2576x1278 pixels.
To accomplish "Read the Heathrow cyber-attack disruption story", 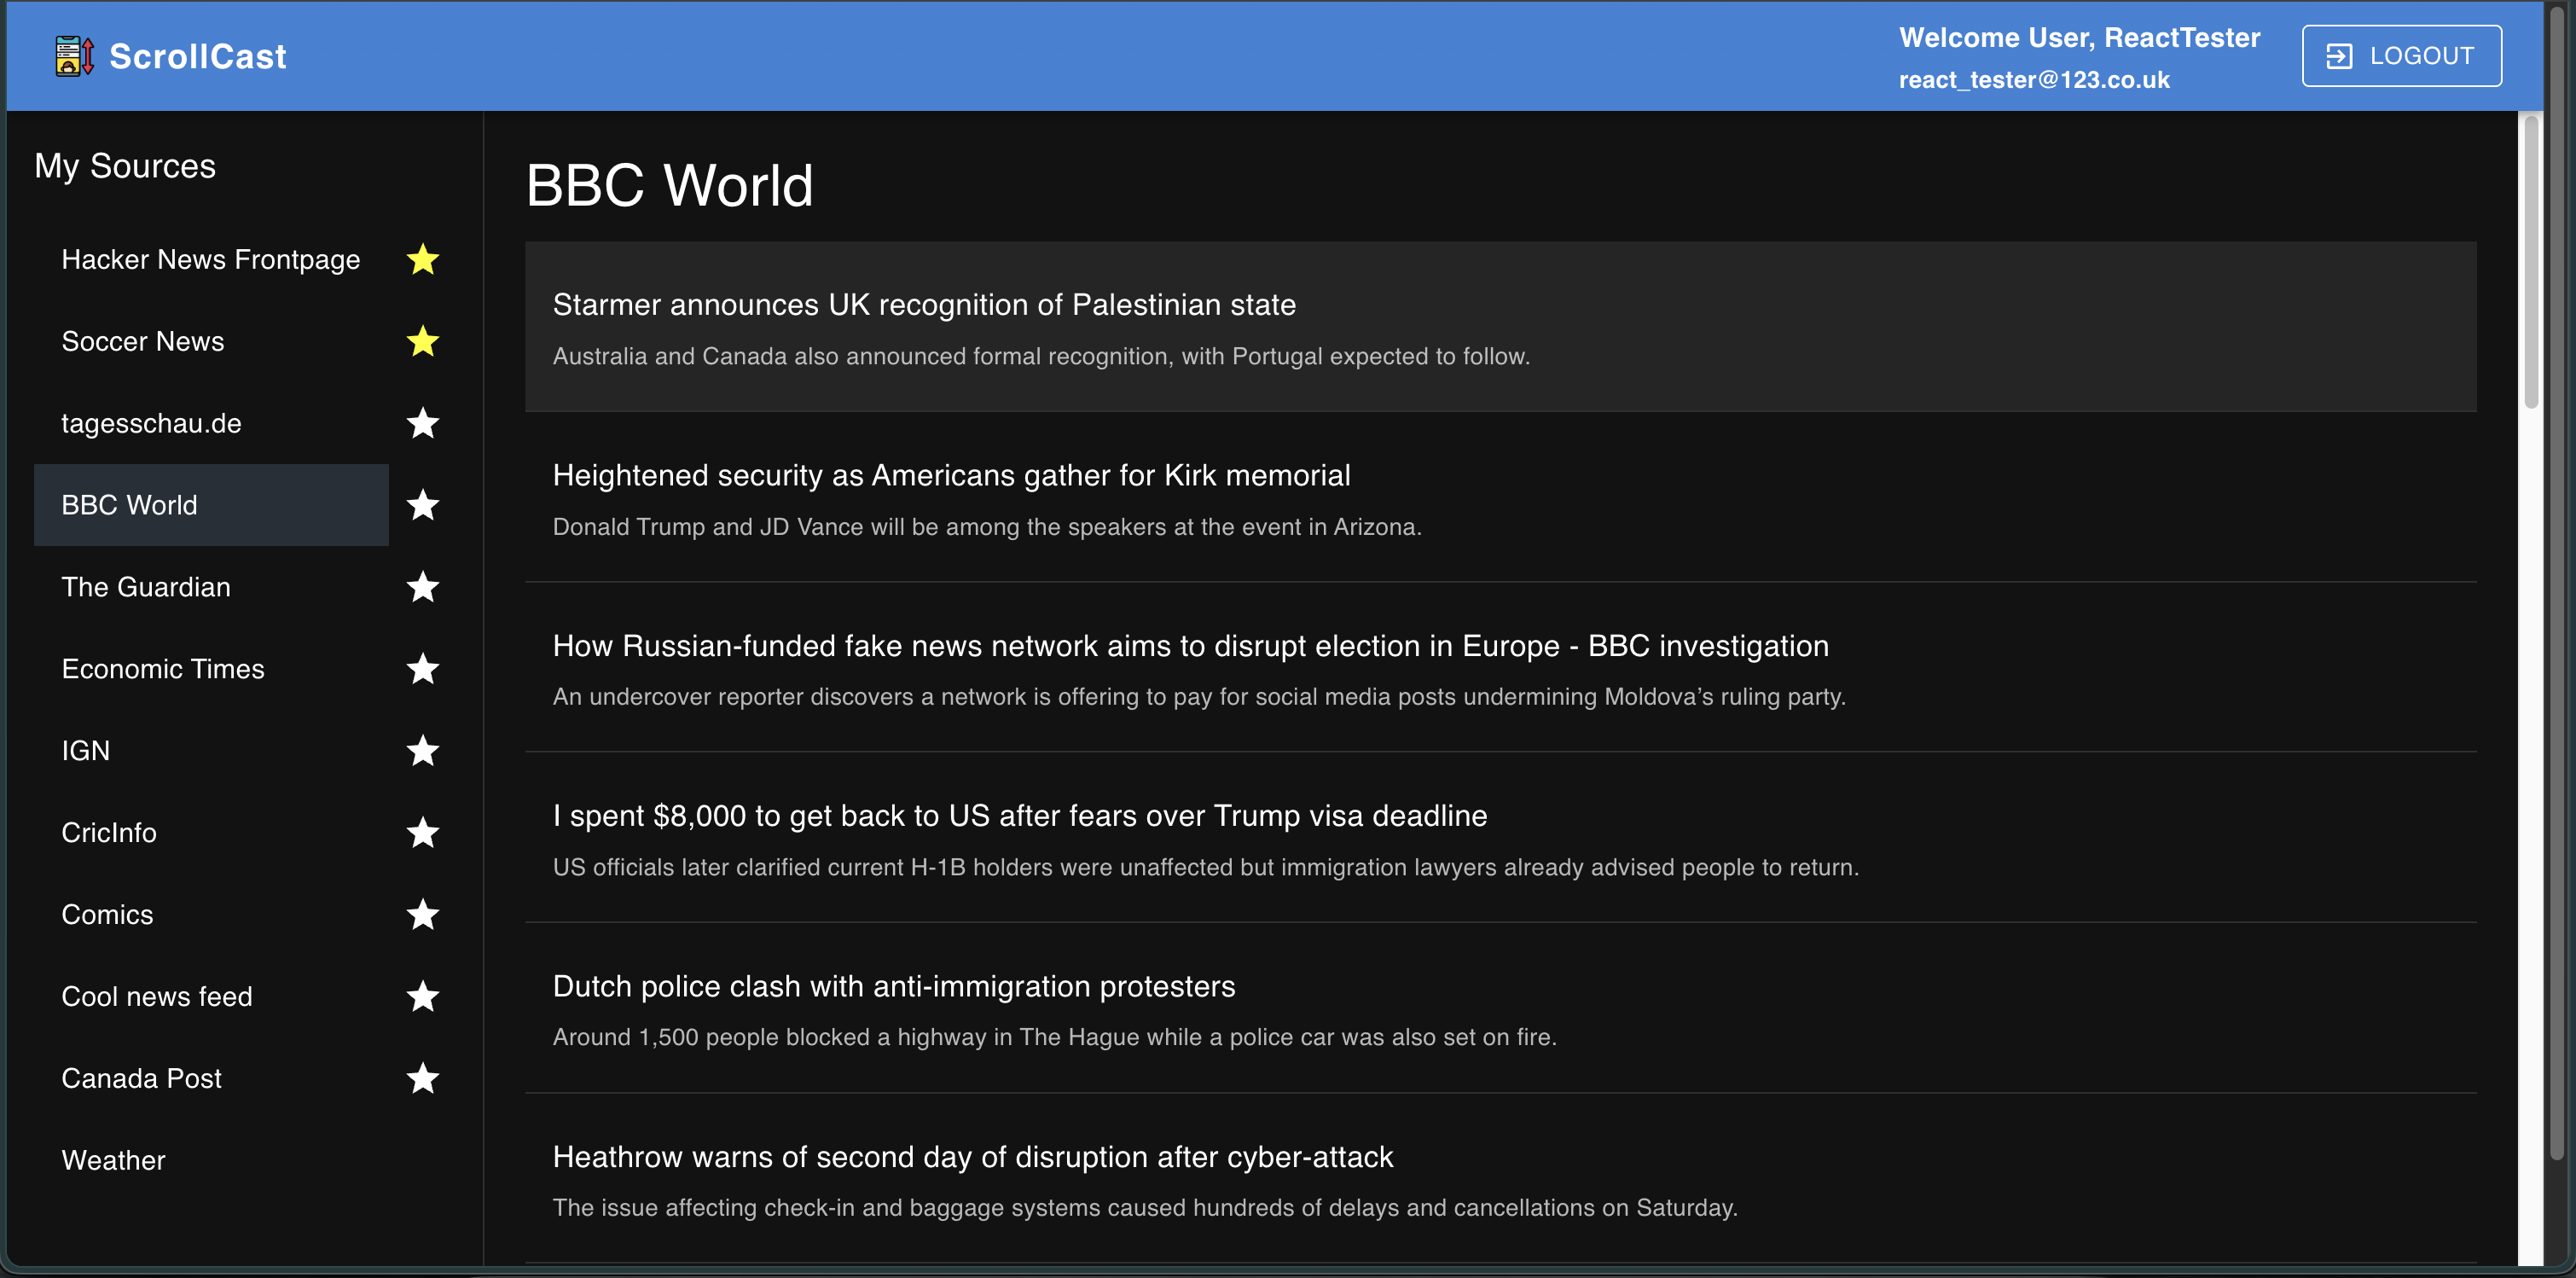I will pyautogui.click(x=972, y=1157).
